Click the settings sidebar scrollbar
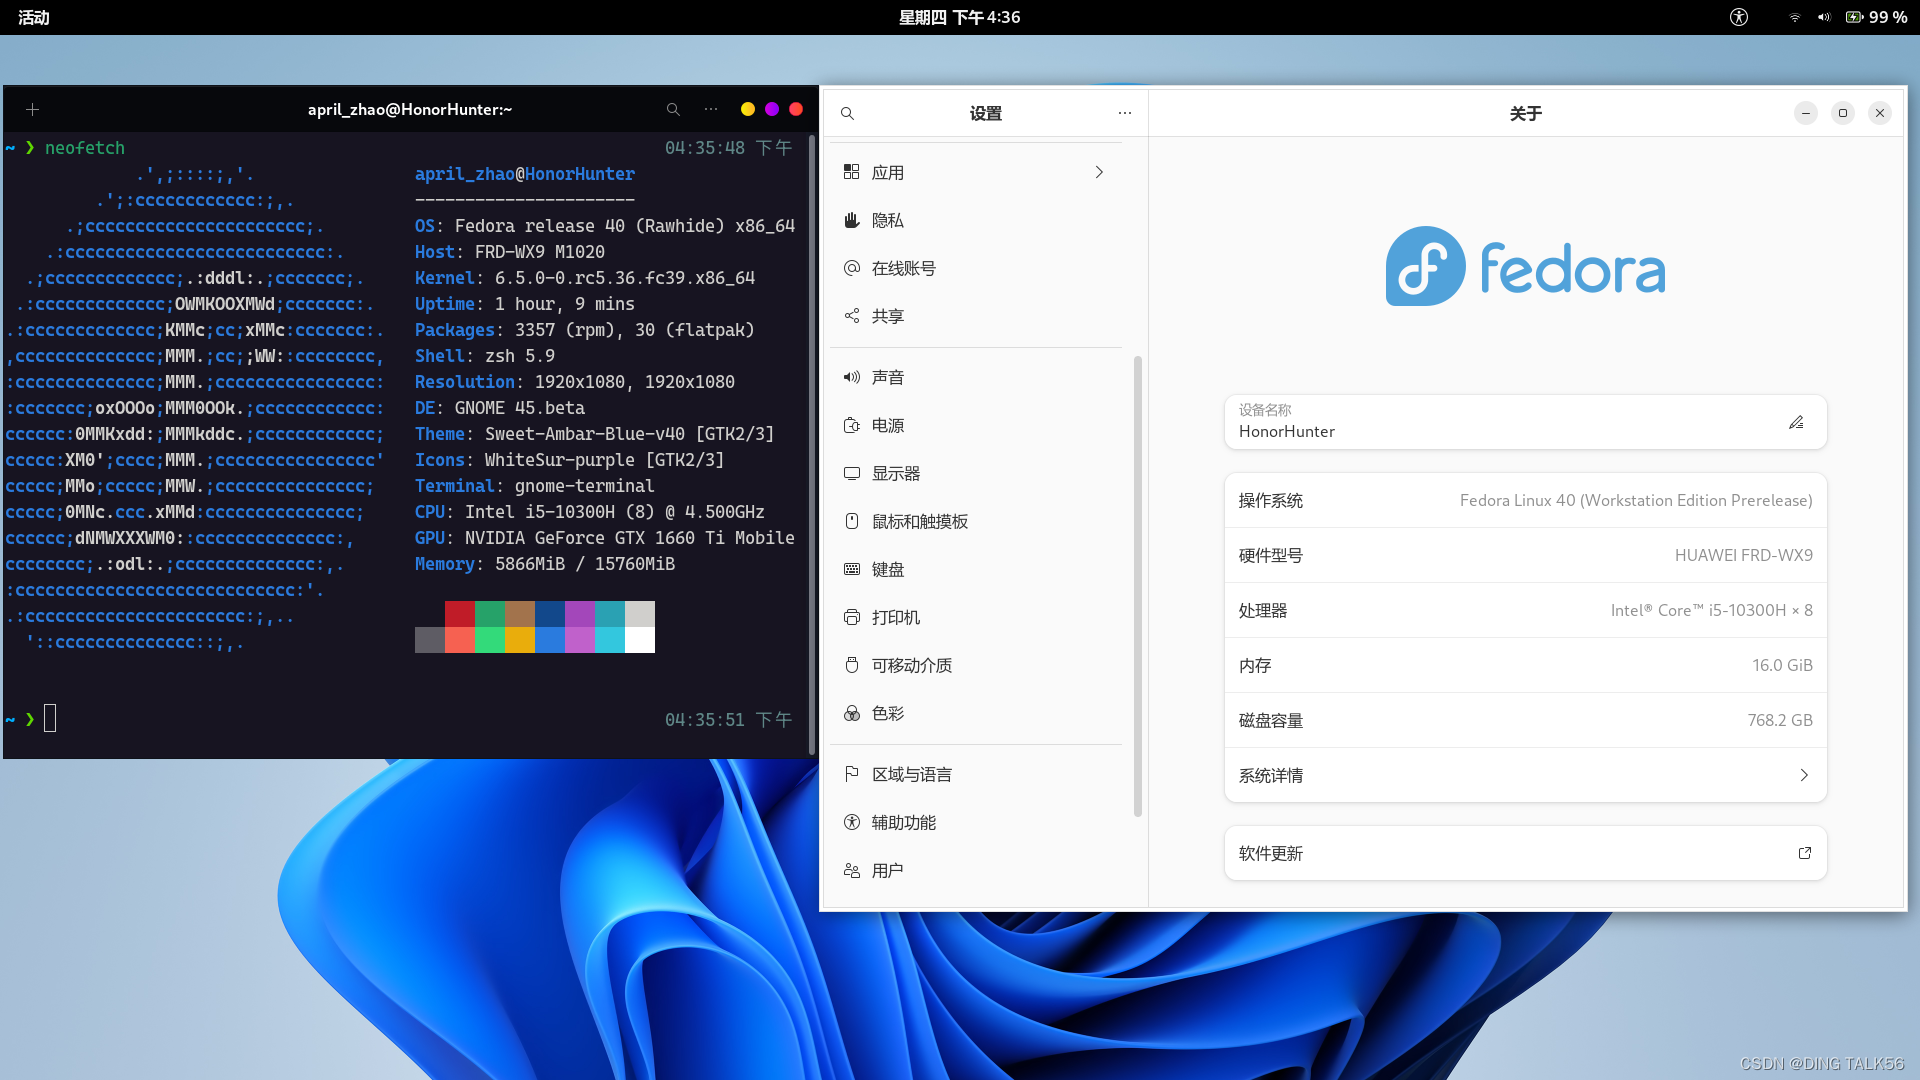Image resolution: width=1920 pixels, height=1080 pixels. tap(1138, 585)
